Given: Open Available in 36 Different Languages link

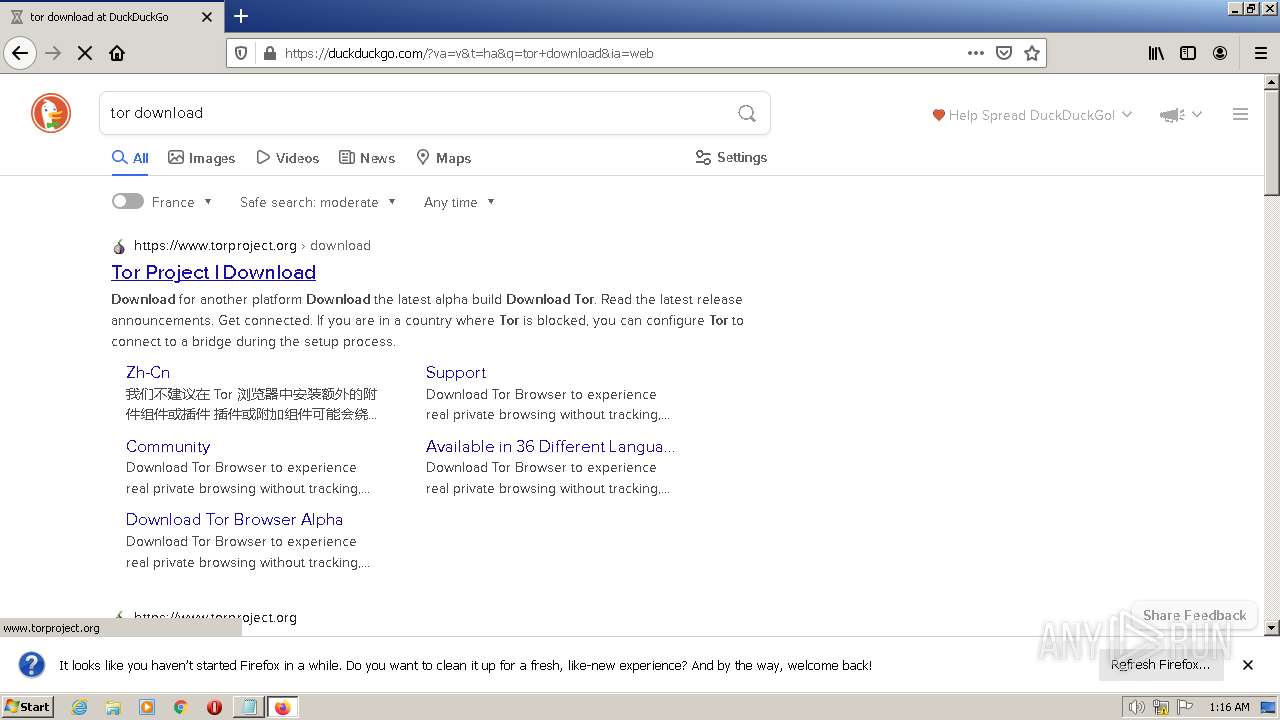Looking at the screenshot, I should click(550, 446).
